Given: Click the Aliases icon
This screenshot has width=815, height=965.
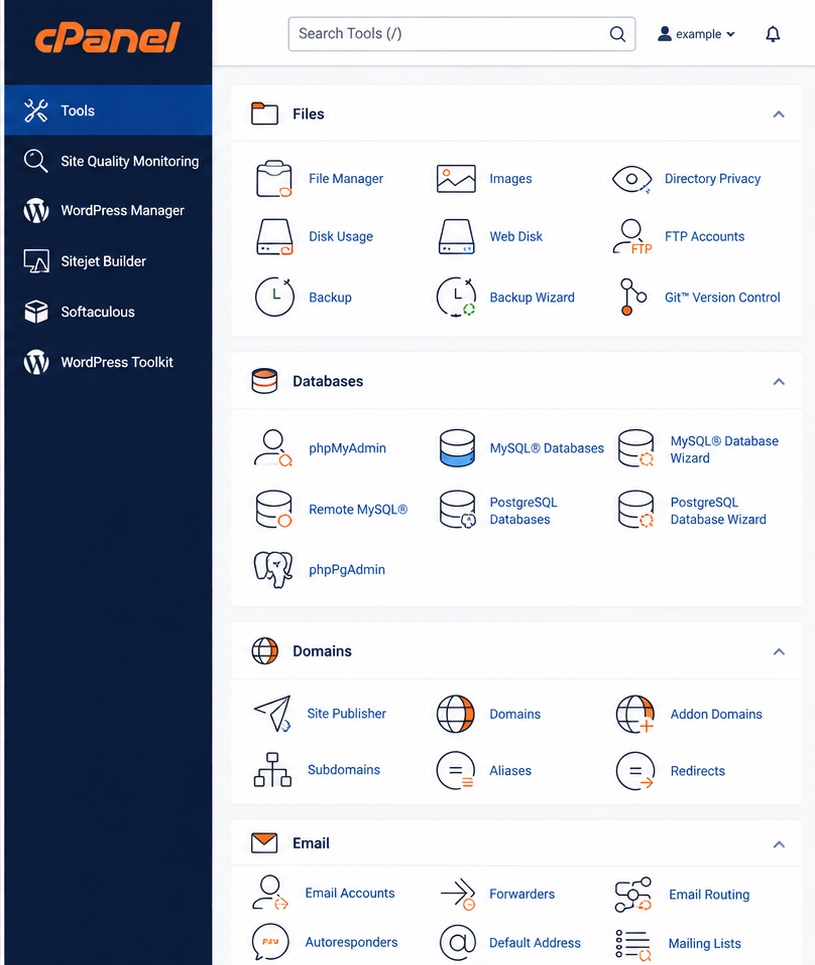Looking at the screenshot, I should pyautogui.click(x=456, y=770).
